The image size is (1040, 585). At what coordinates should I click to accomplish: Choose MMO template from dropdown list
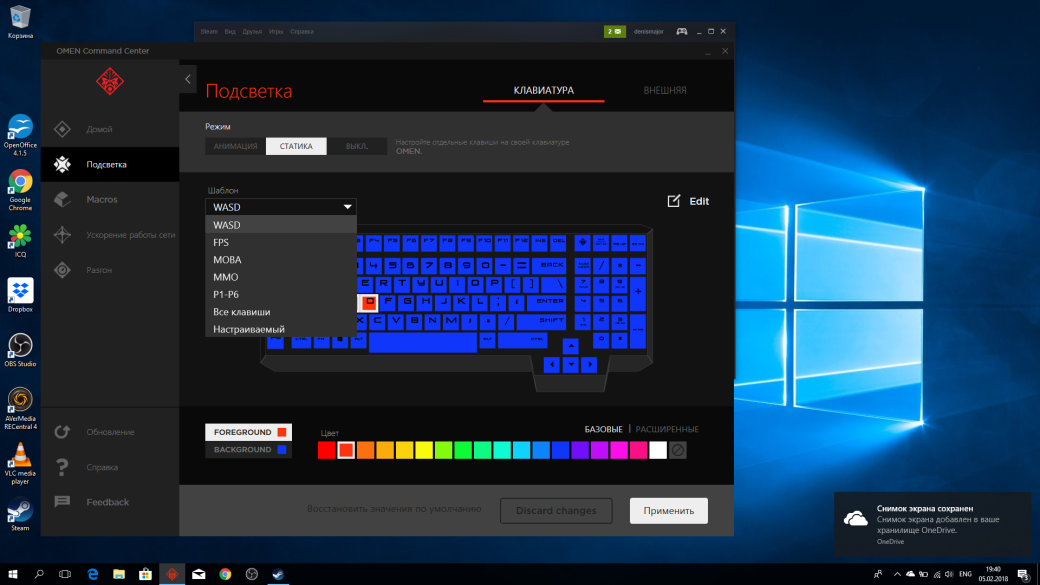[x=281, y=277]
